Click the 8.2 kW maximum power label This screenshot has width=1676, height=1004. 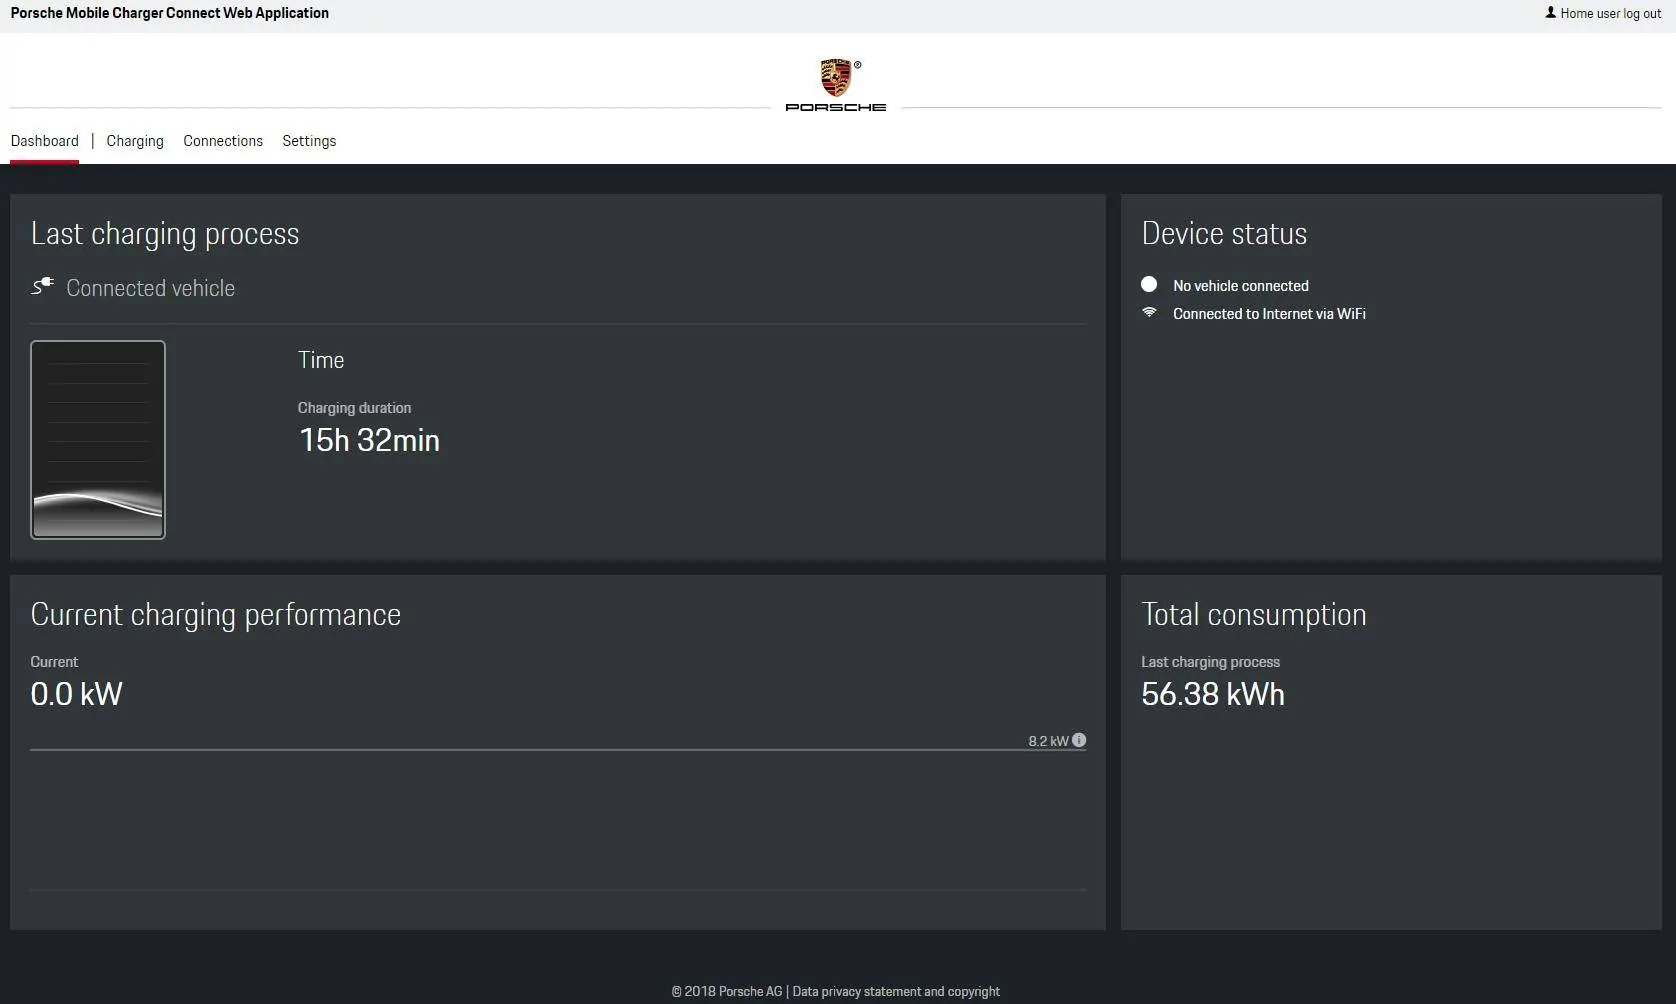coord(1048,741)
